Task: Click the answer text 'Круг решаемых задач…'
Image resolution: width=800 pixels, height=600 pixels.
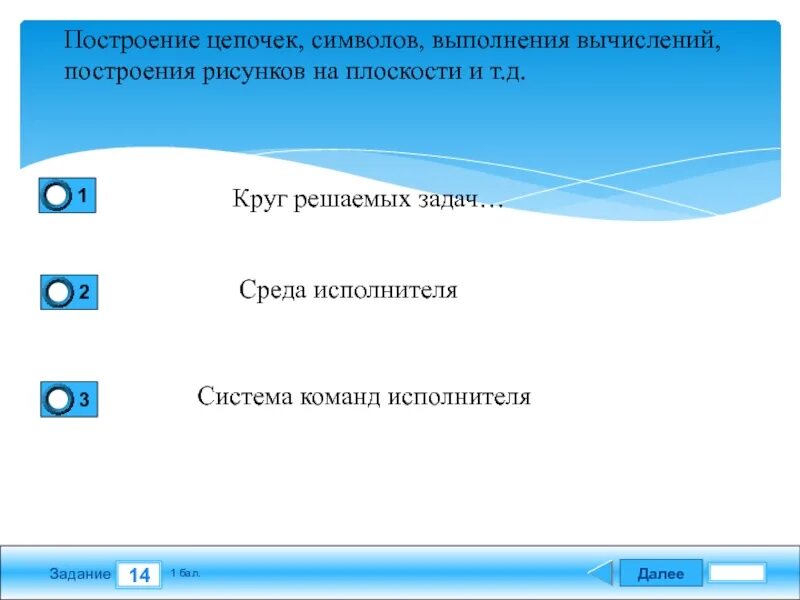Action: click(368, 198)
